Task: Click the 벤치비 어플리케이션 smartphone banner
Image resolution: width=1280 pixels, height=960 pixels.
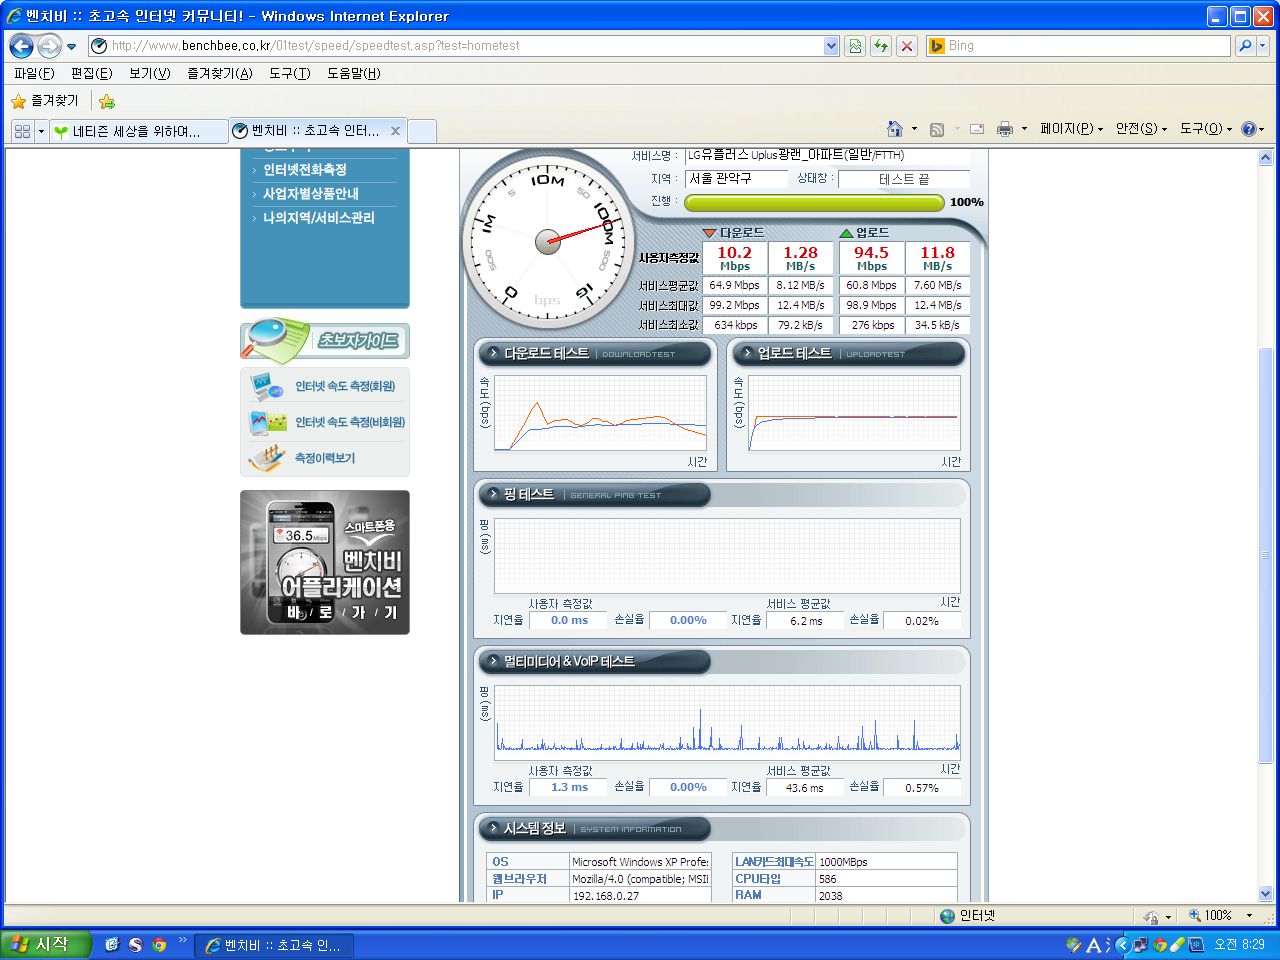Action: (x=325, y=562)
